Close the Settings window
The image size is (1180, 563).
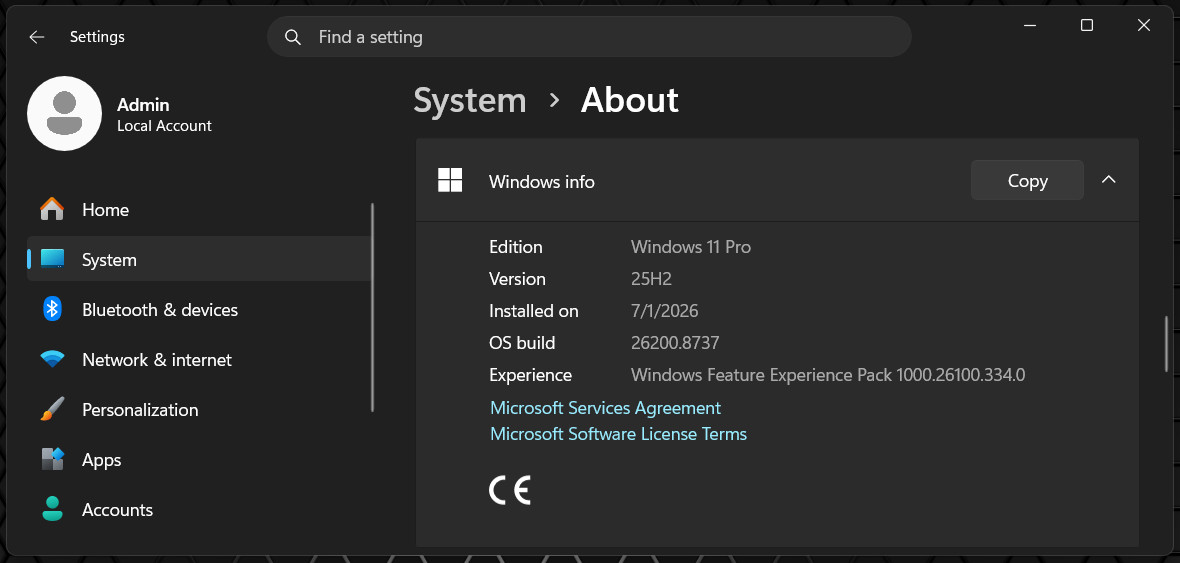click(x=1144, y=26)
